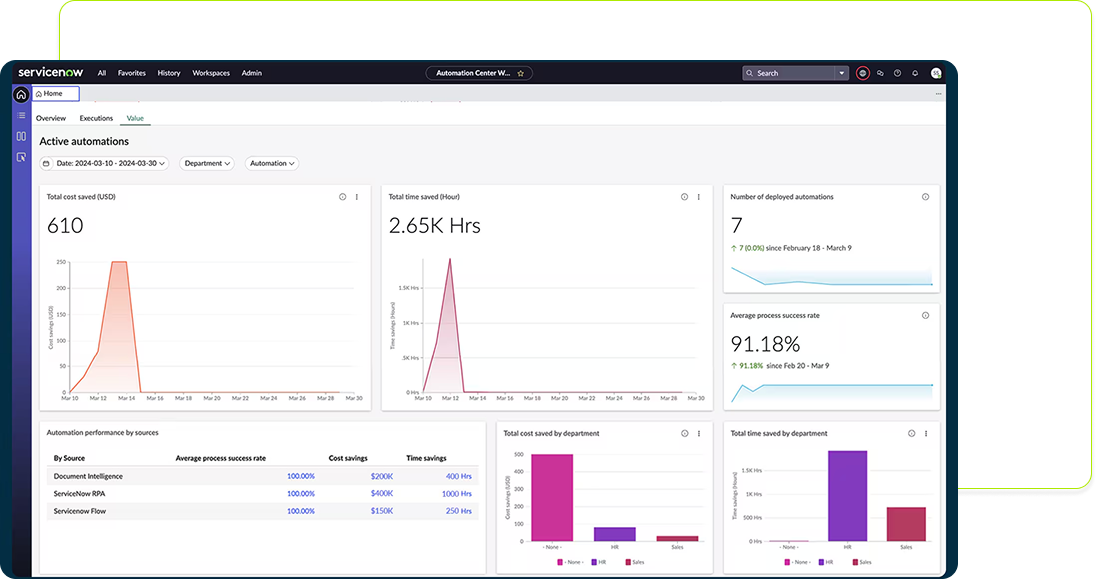Screen dimensions: 1096x579
Task: Open the help question mark icon
Action: coord(897,73)
